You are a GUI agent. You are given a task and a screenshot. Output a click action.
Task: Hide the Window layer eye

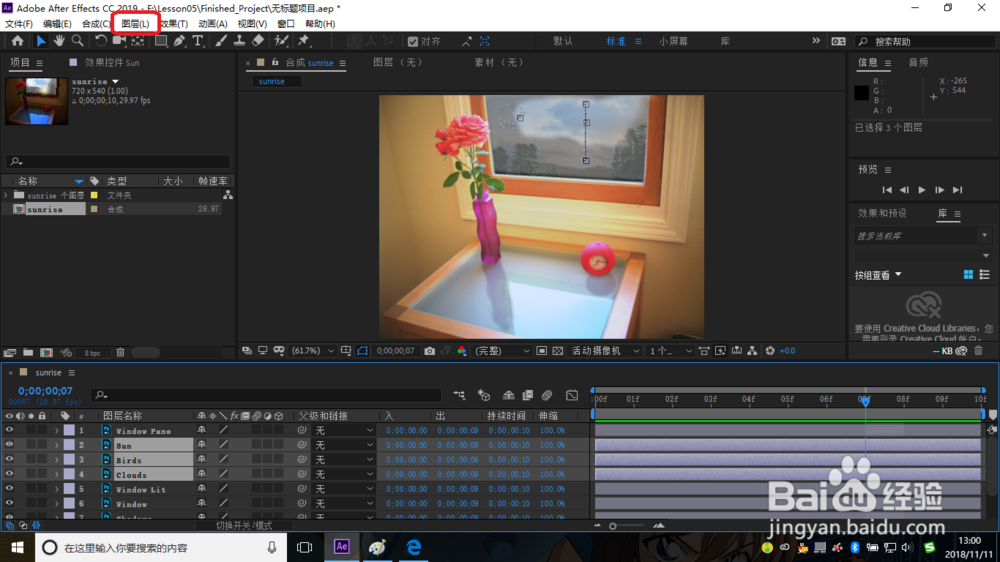tap(9, 503)
